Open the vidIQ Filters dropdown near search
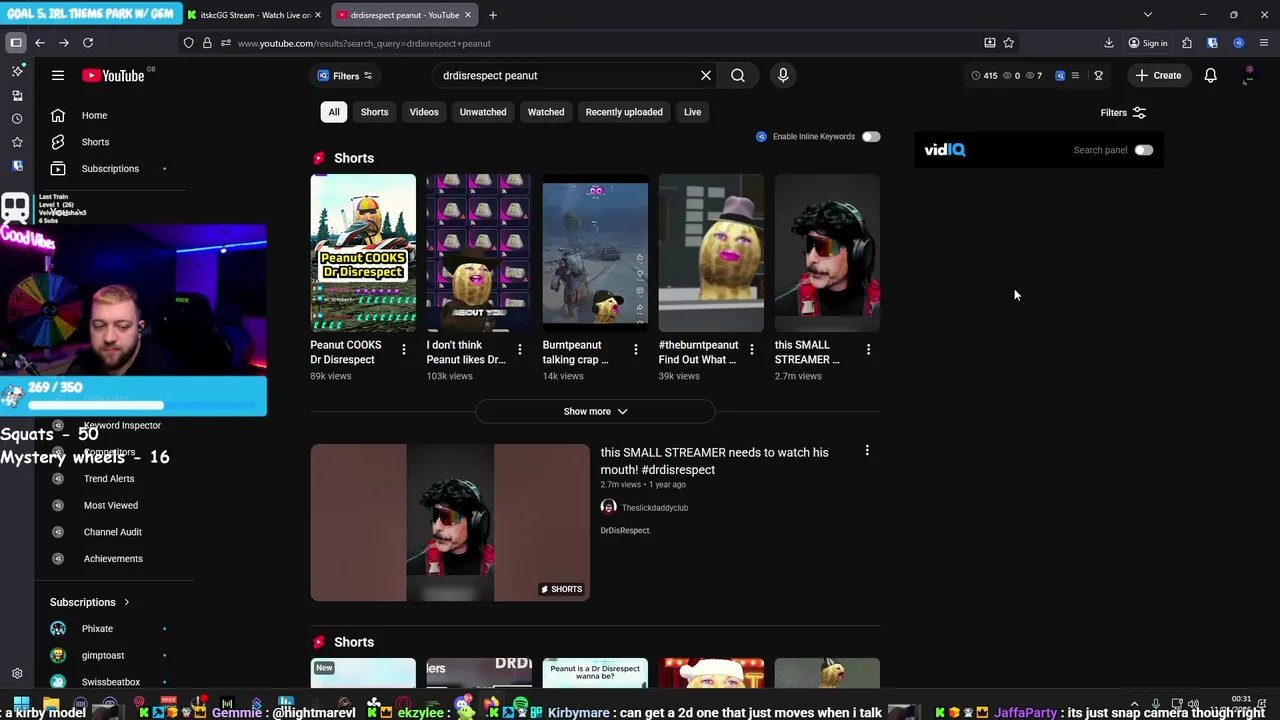1280x720 pixels. click(344, 76)
